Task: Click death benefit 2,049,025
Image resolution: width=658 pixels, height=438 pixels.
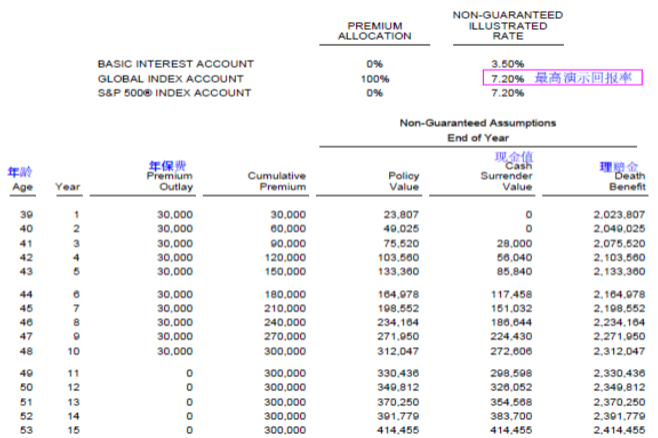Action: (619, 229)
